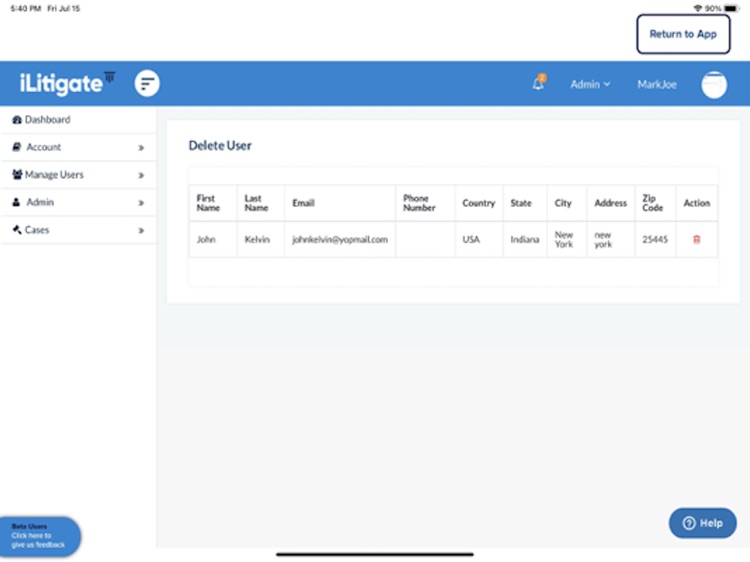Click the Wi-Fi status icon
Image resolution: width=750 pixels, height=562 pixels.
click(698, 8)
